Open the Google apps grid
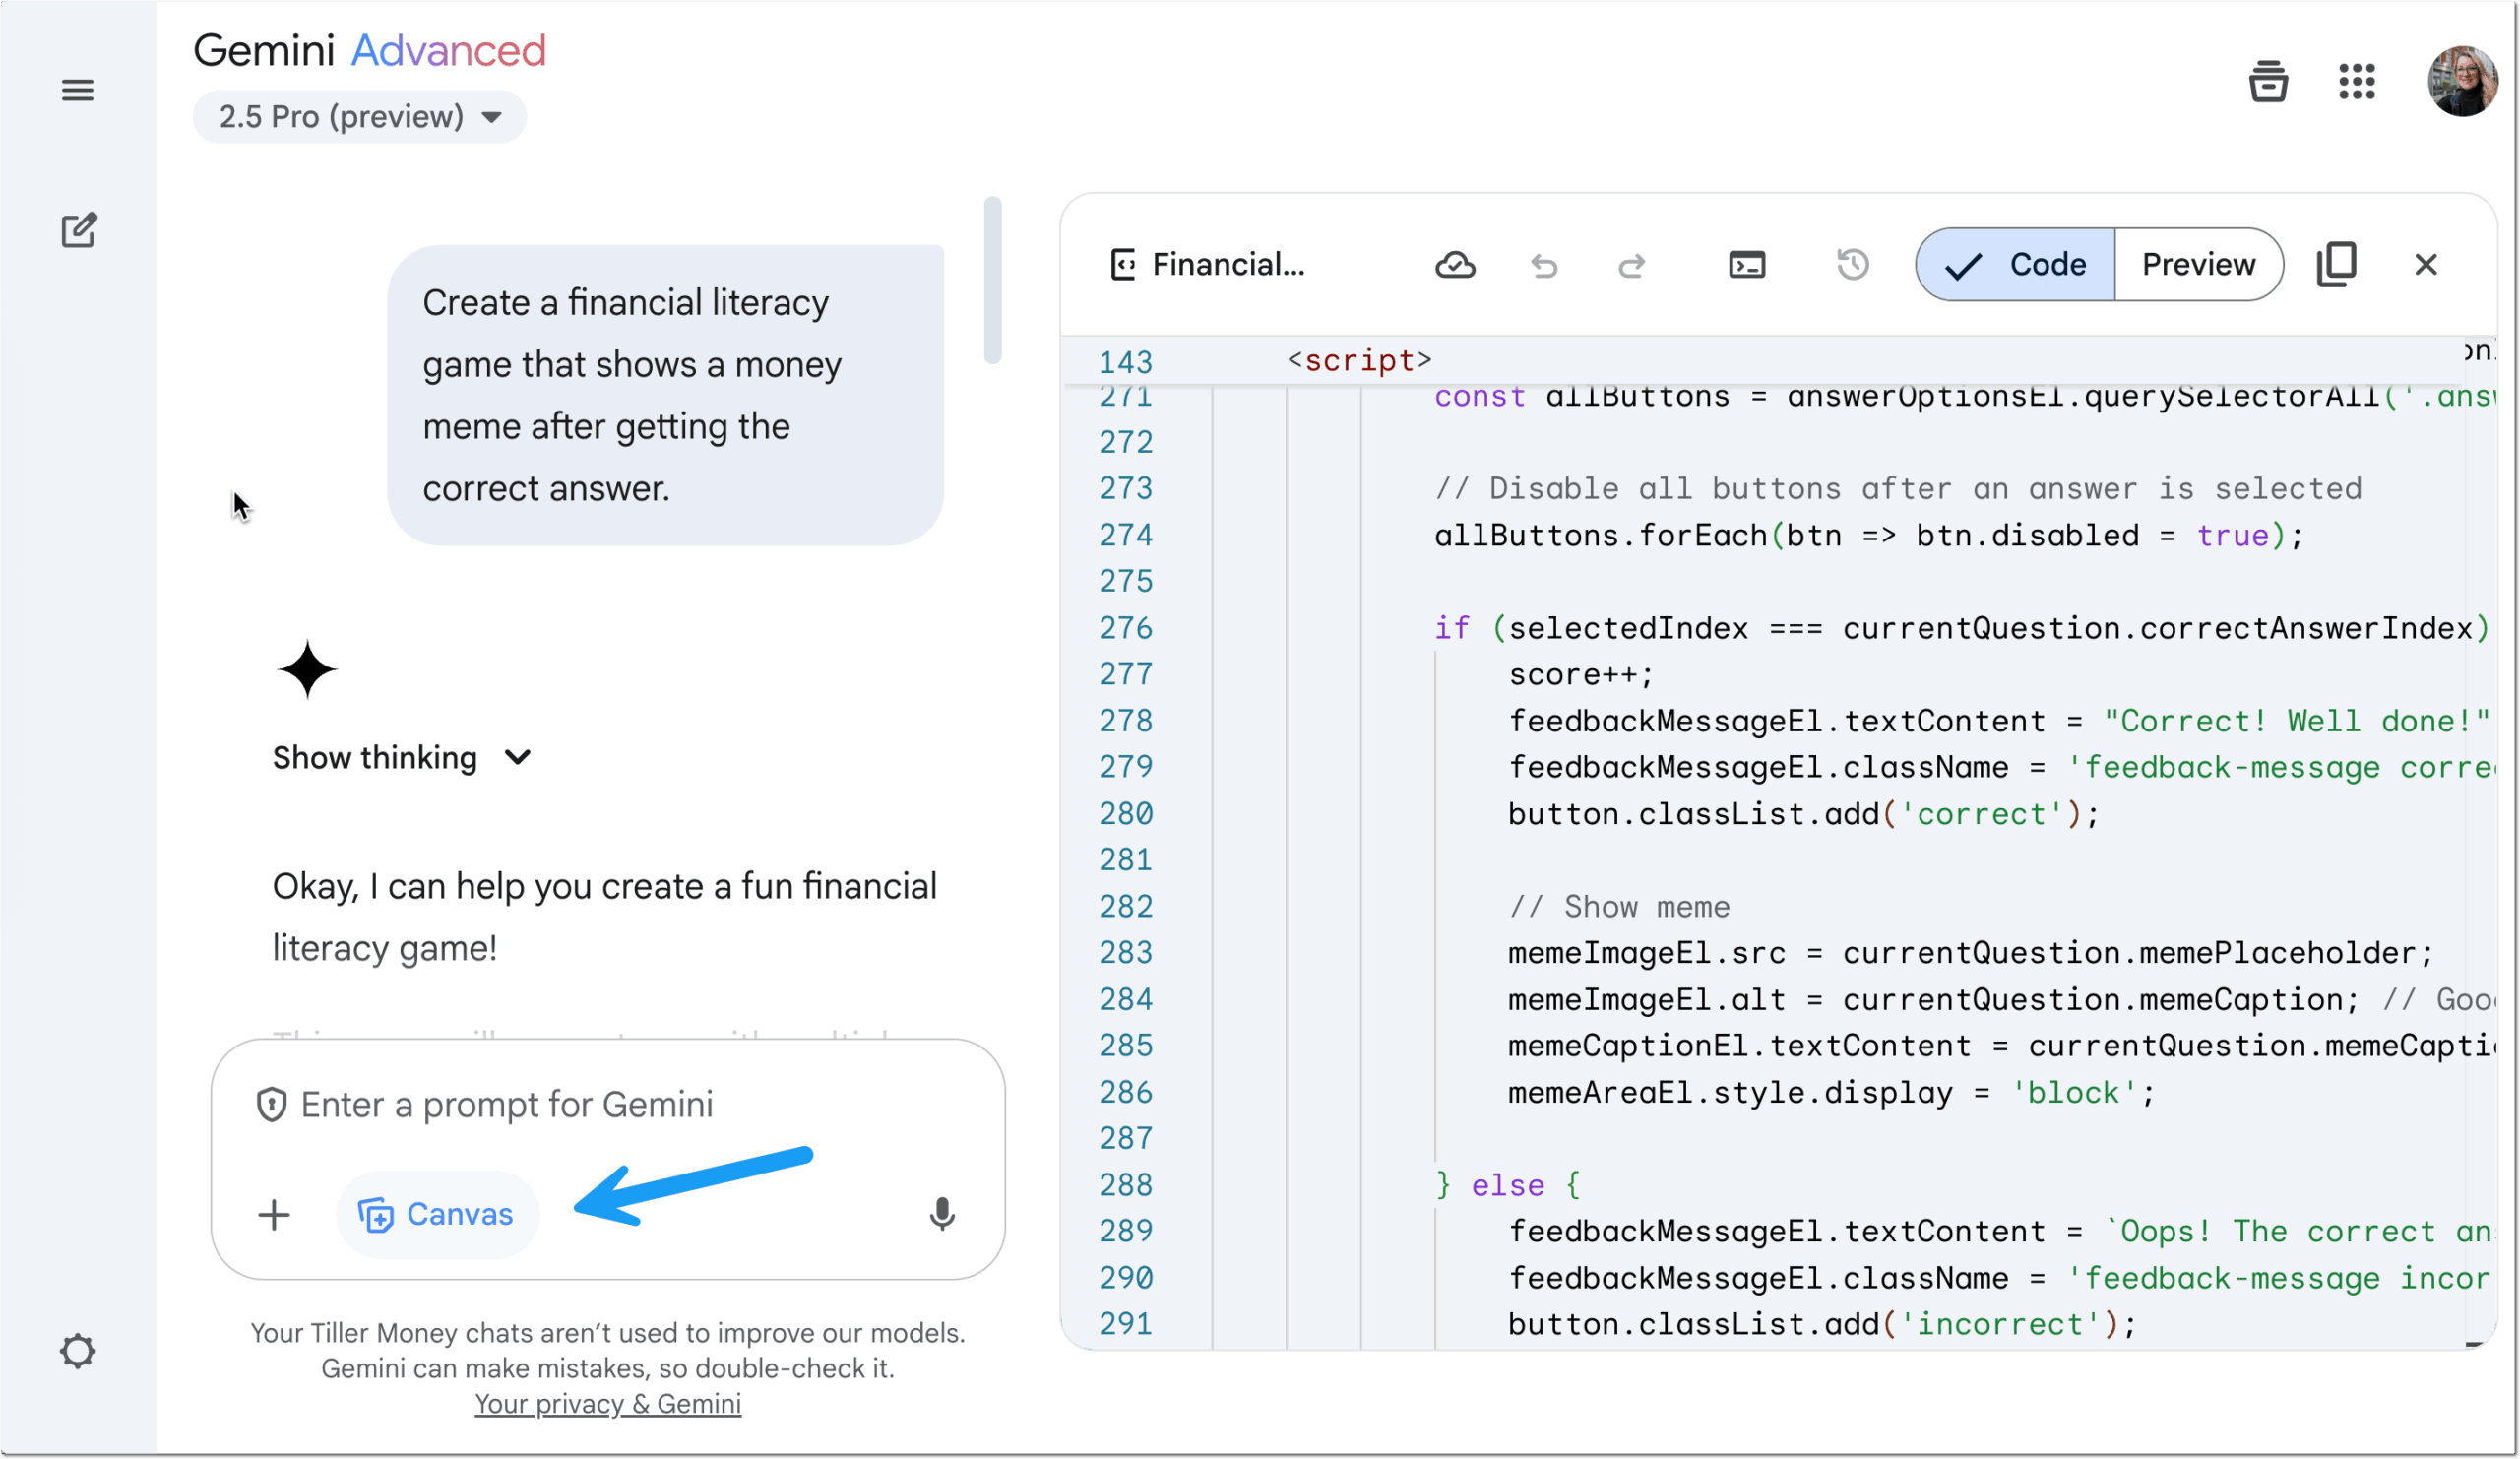2520x1459 pixels. (2356, 81)
